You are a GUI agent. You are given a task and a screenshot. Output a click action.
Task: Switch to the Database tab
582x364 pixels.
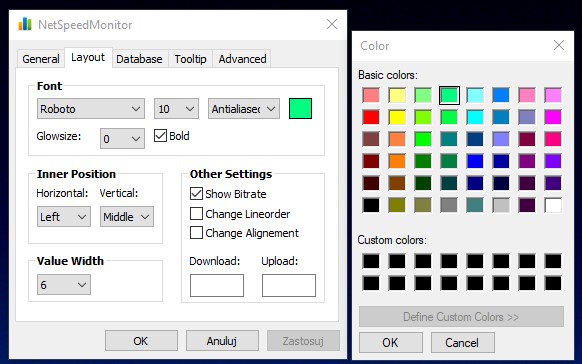[139, 59]
